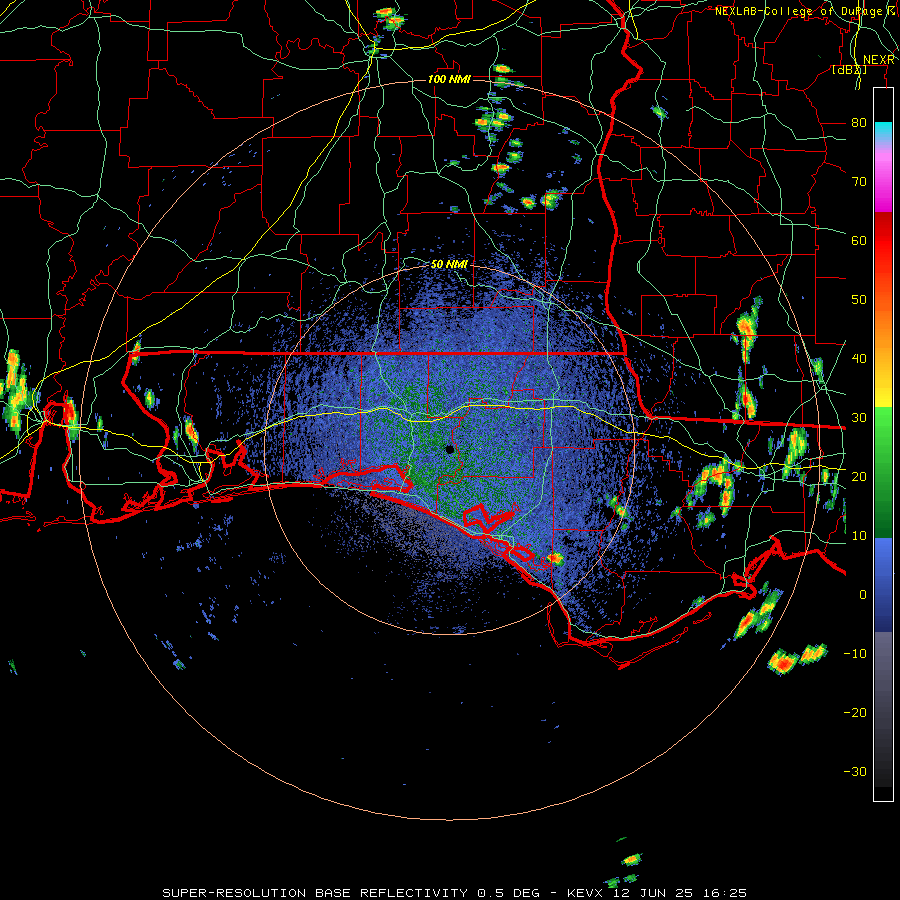Click the 10 value on dBZ scale
Screen dimensions: 900x900
pyautogui.click(x=859, y=536)
